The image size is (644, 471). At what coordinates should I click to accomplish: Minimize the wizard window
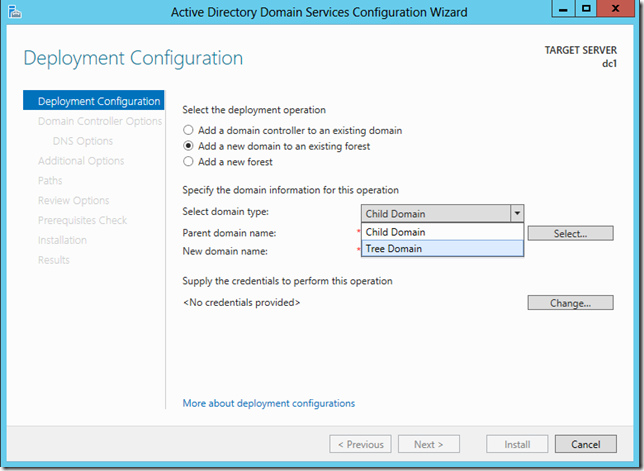(563, 9)
